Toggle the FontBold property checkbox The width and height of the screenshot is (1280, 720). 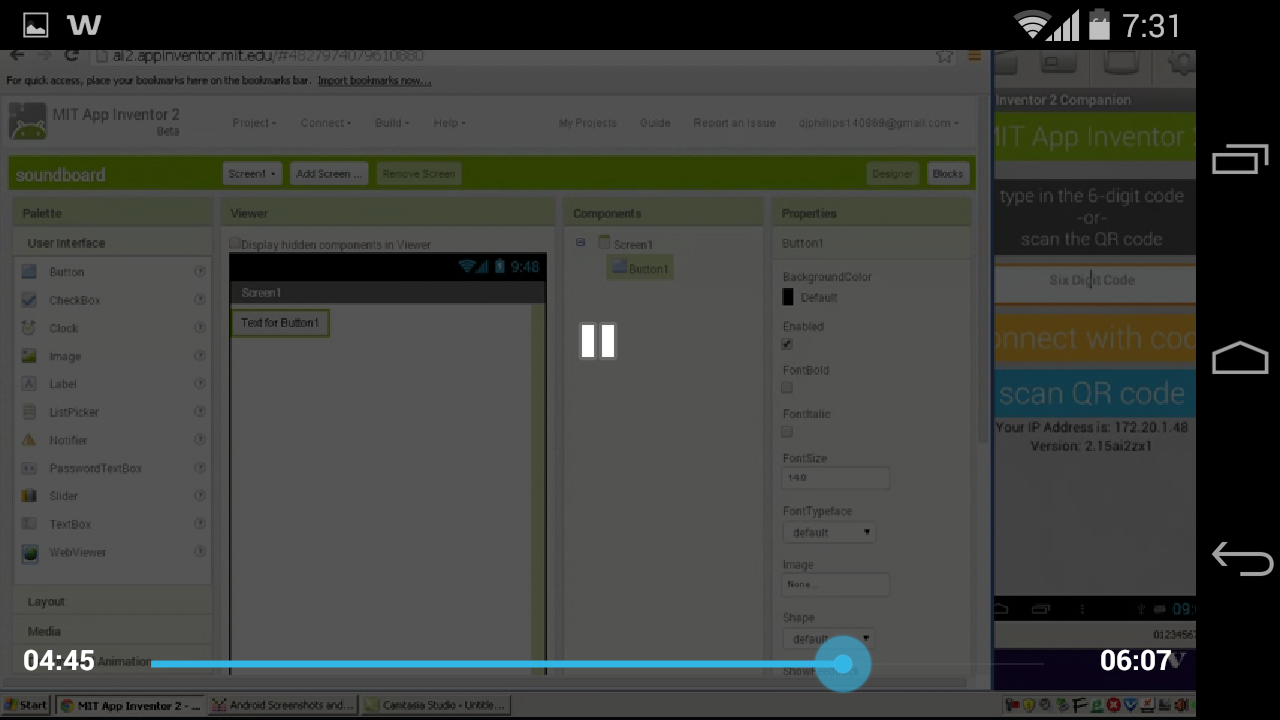coord(787,388)
